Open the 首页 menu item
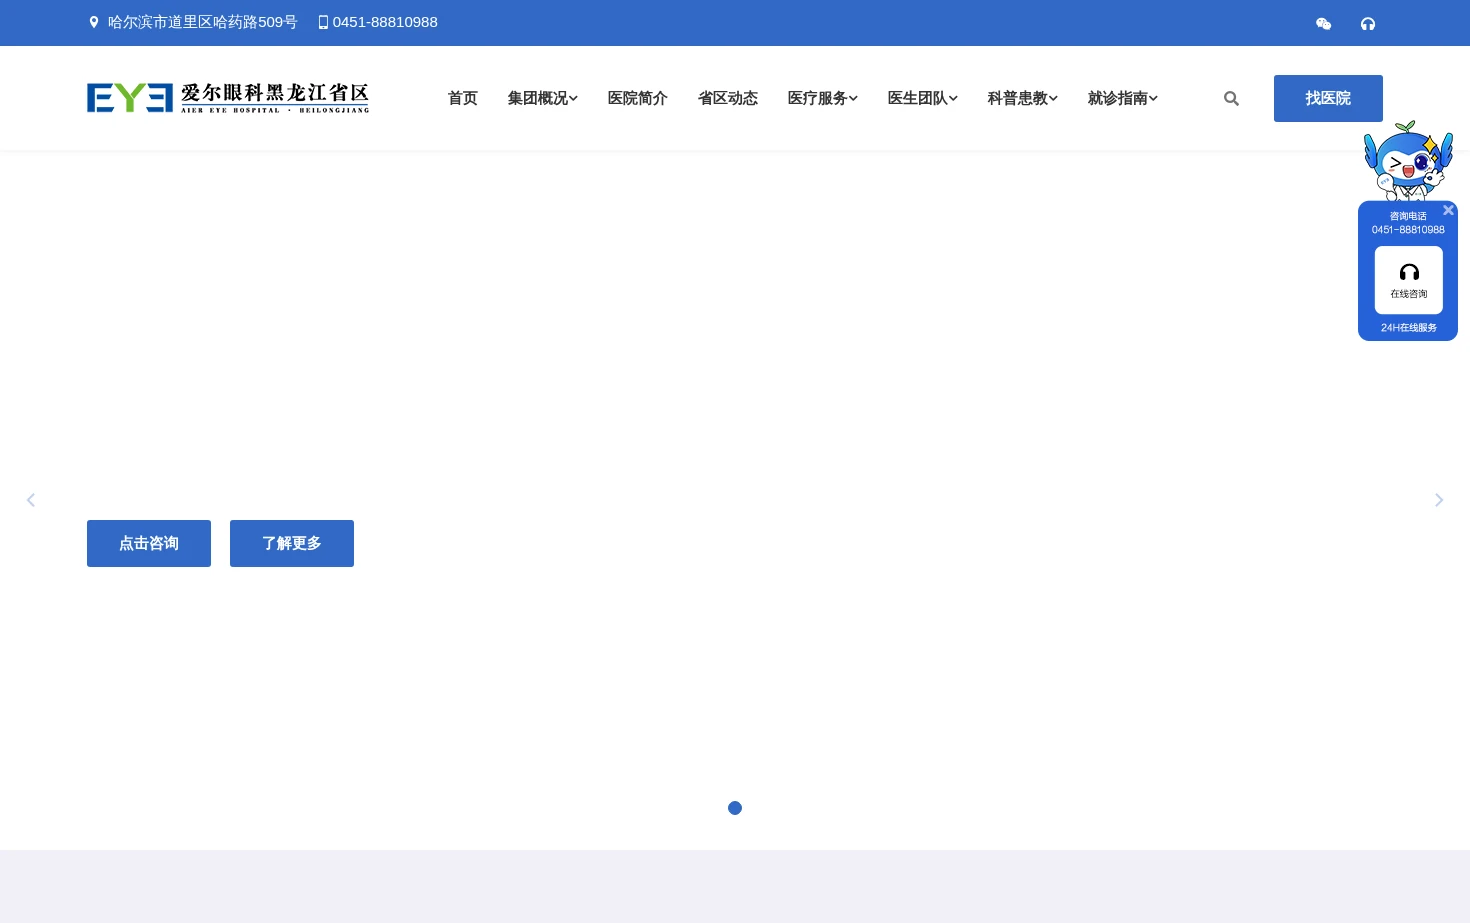 [462, 98]
